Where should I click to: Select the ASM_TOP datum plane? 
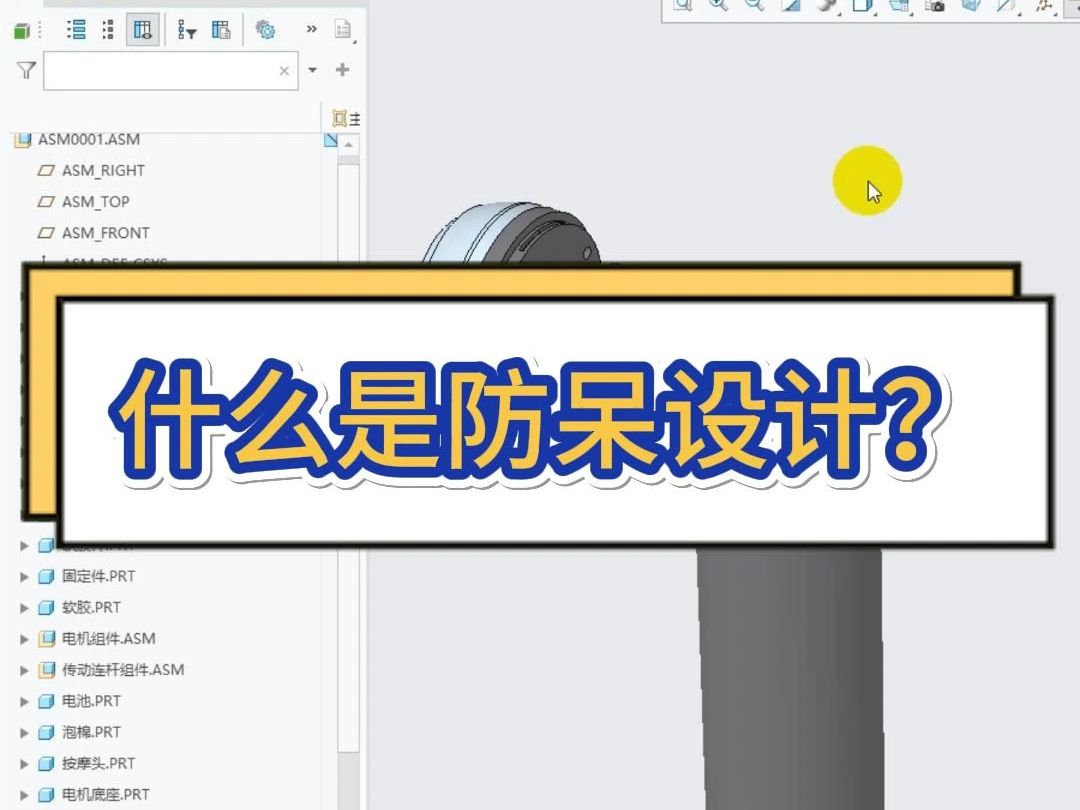96,202
